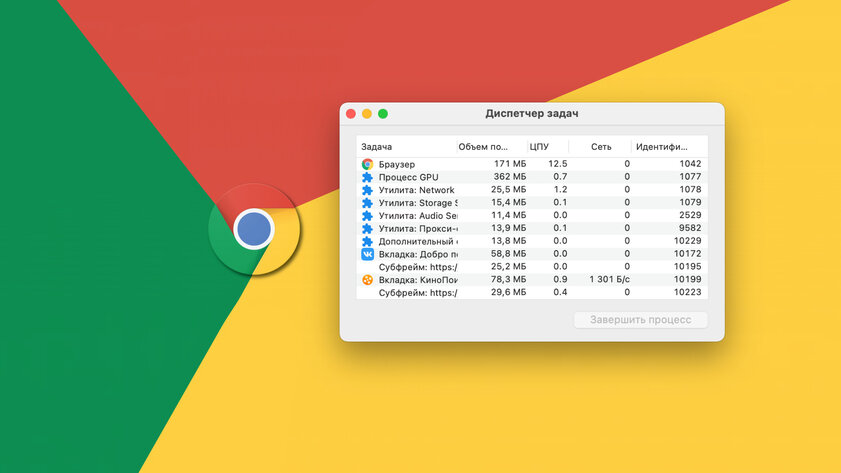
Task: Click the 12.5 CPU value
Action: point(558,164)
